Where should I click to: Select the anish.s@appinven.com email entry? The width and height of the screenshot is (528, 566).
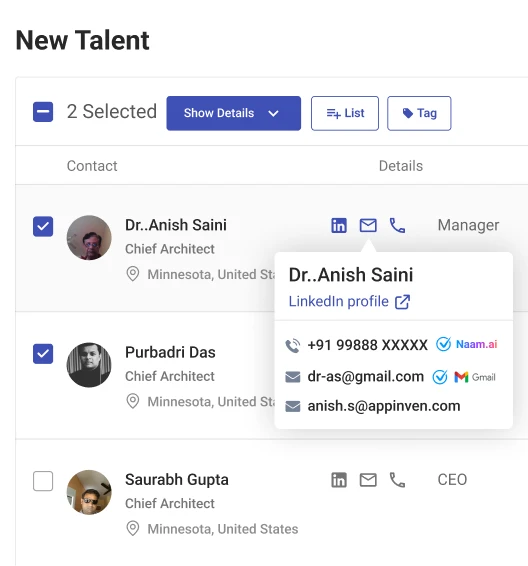click(x=373, y=406)
